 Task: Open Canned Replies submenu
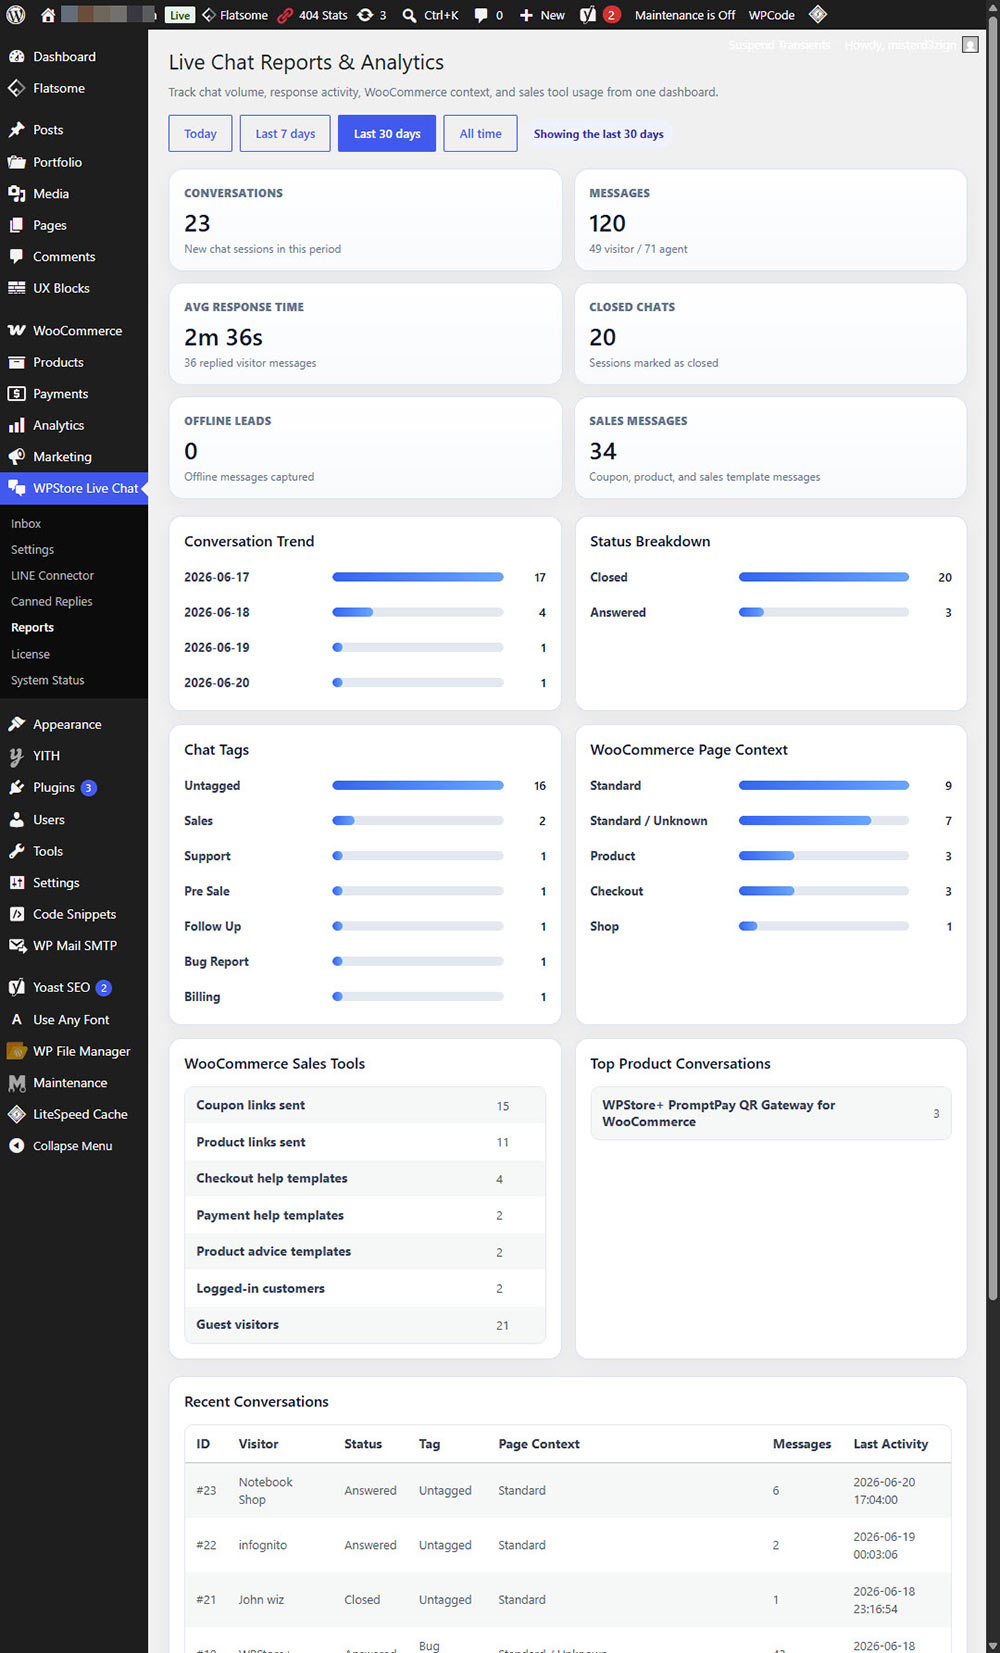[x=51, y=601]
